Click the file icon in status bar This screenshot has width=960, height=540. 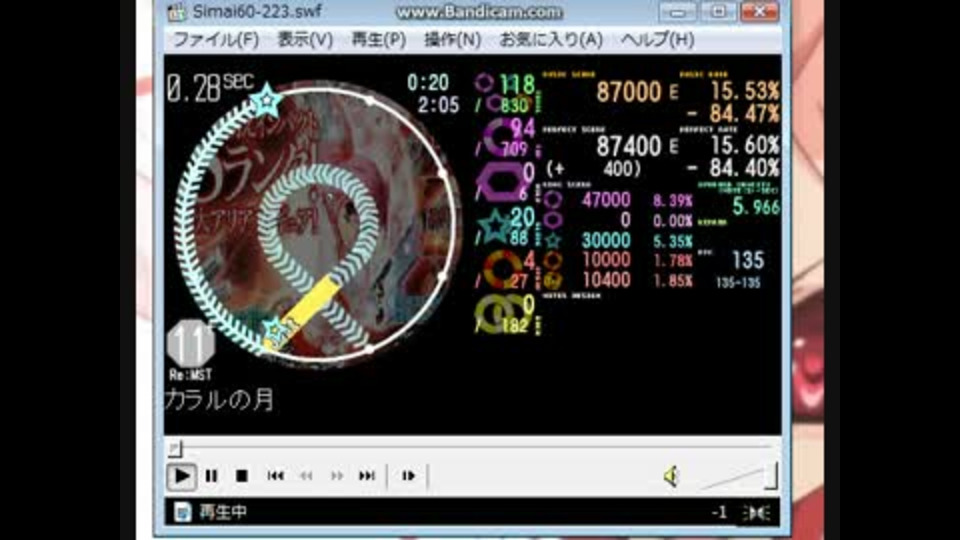tap(182, 512)
